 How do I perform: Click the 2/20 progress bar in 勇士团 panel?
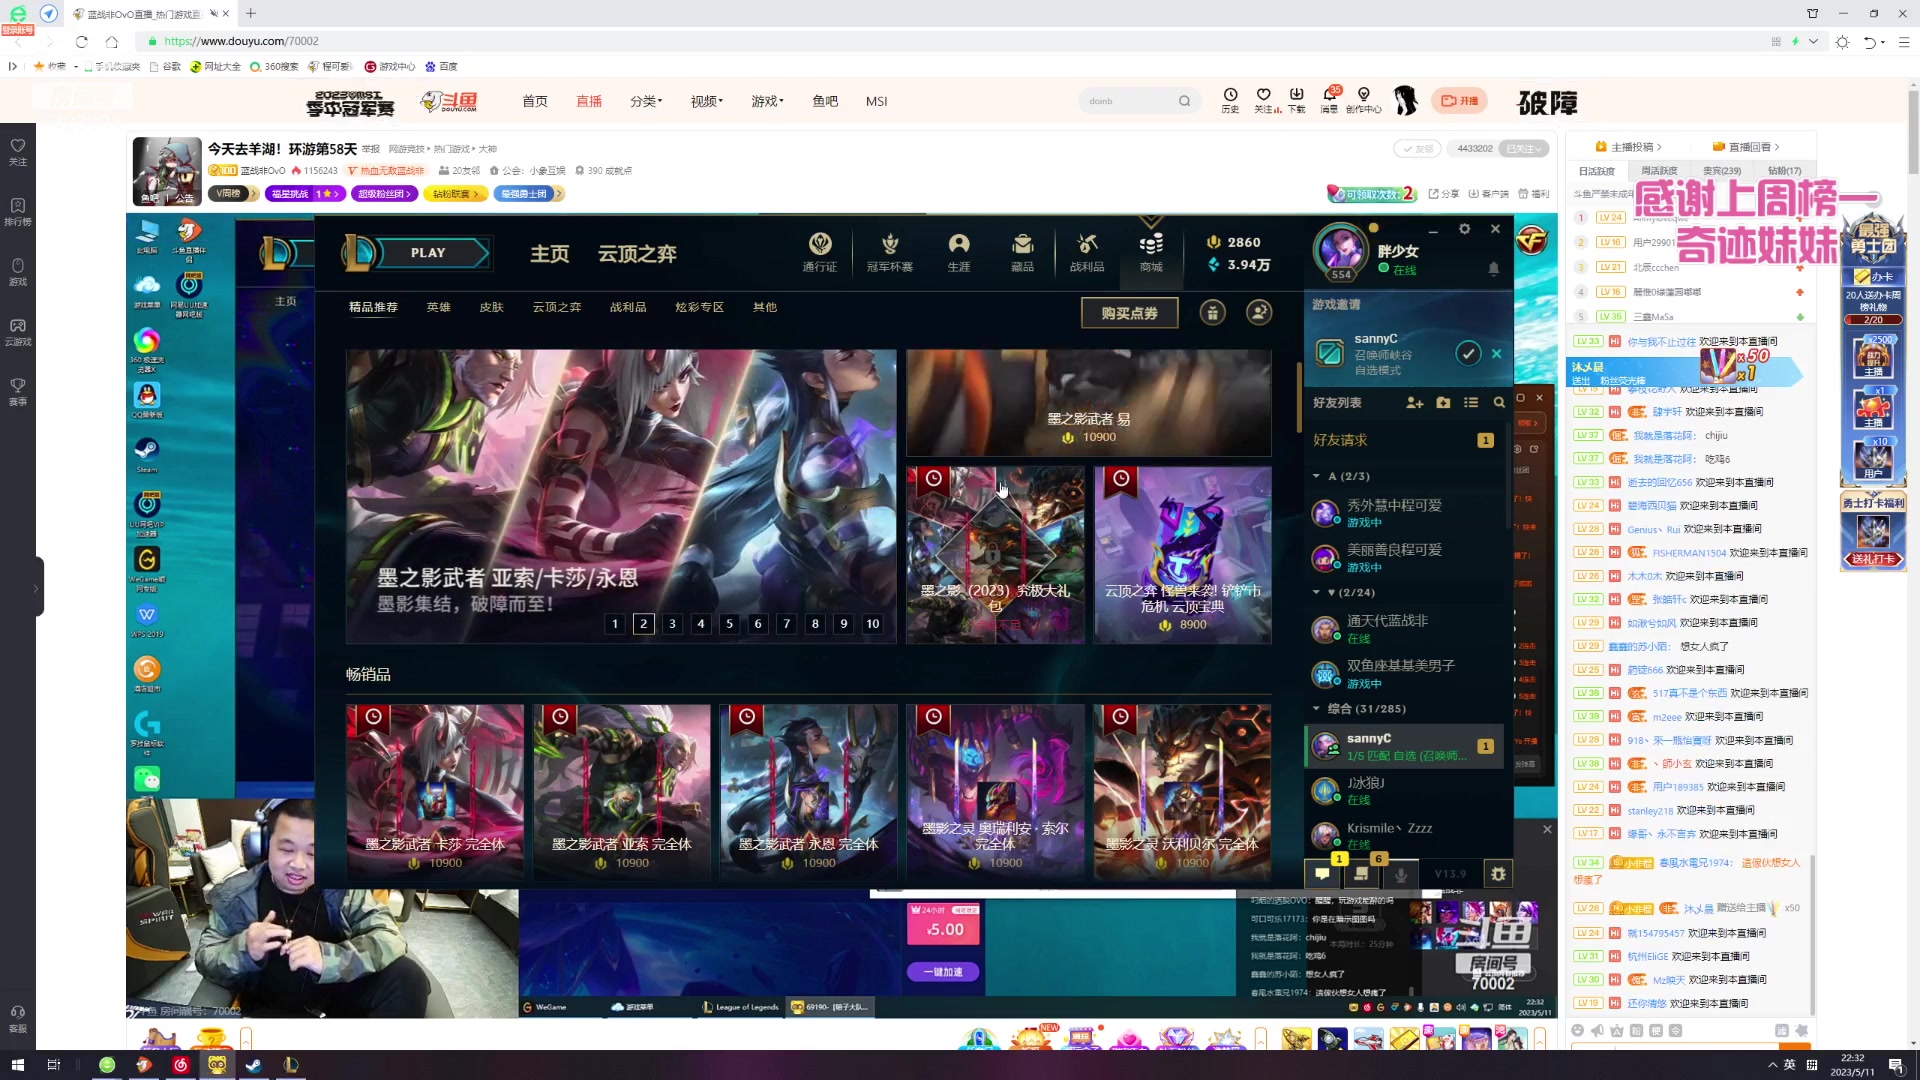(1873, 318)
